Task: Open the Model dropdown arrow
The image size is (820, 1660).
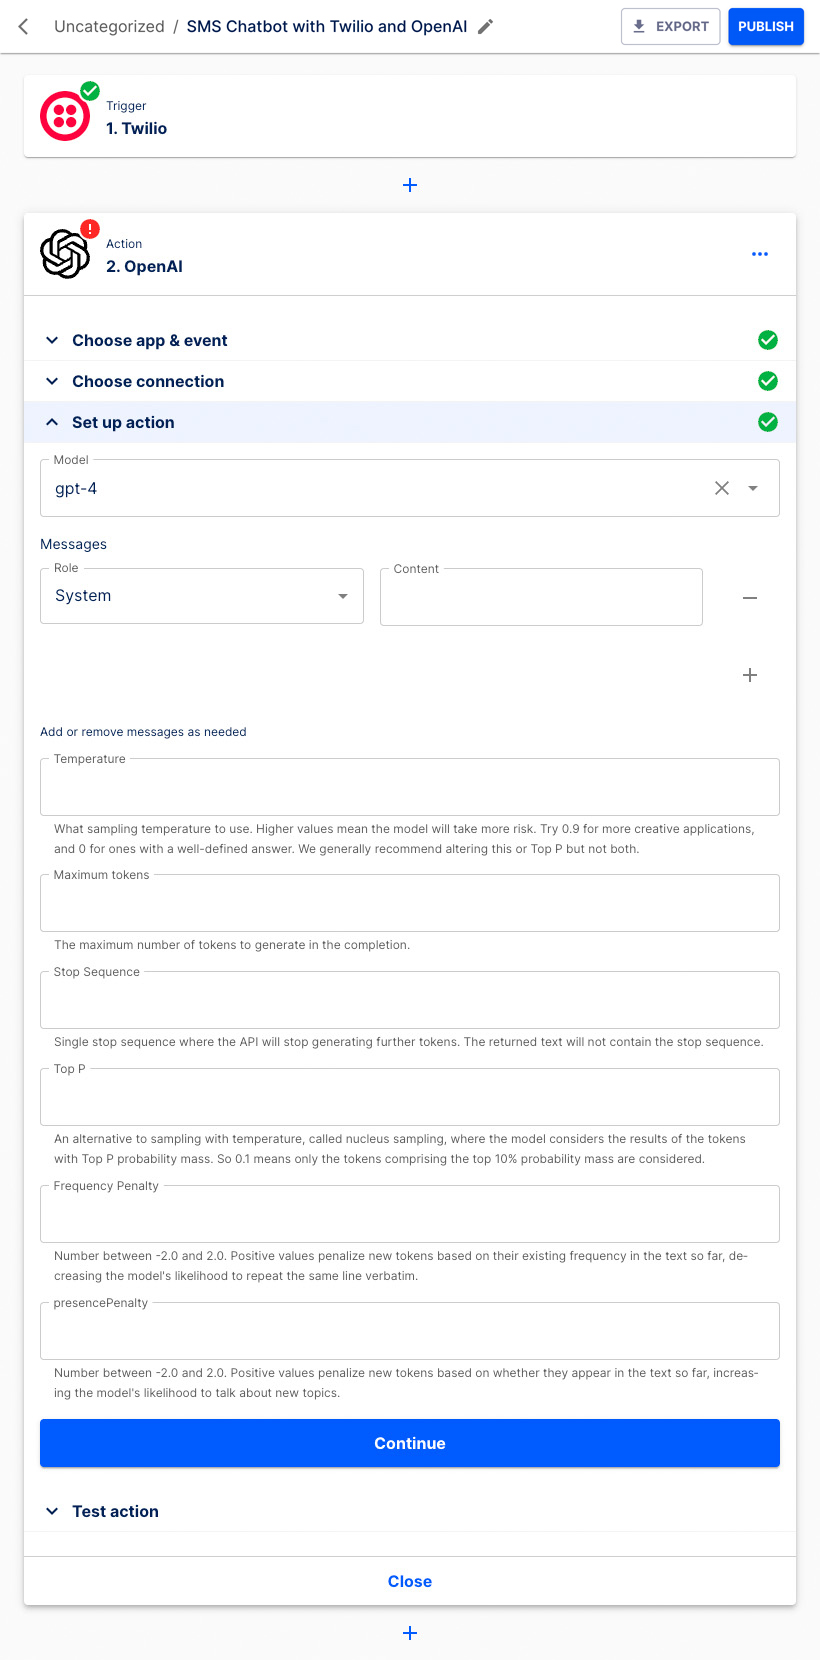Action: [753, 488]
